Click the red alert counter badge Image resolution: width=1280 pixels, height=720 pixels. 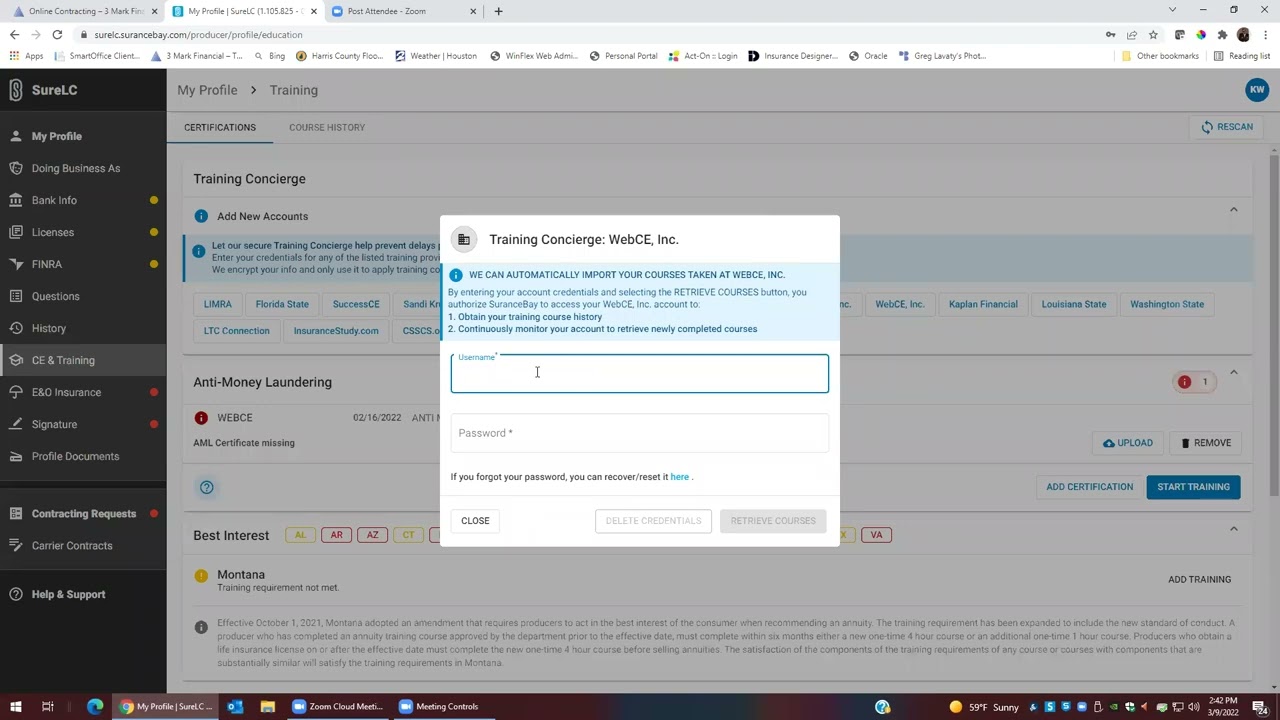1195,382
